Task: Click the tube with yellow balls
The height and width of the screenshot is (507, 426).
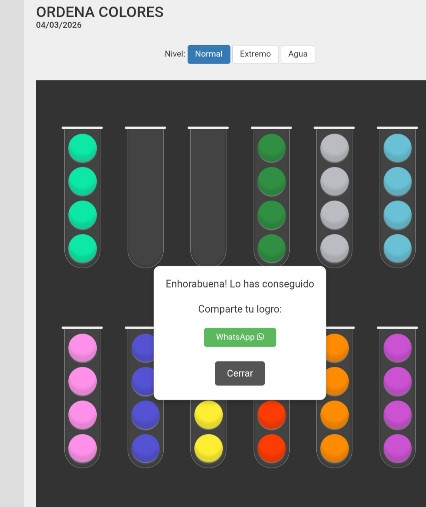Action: coord(208,433)
